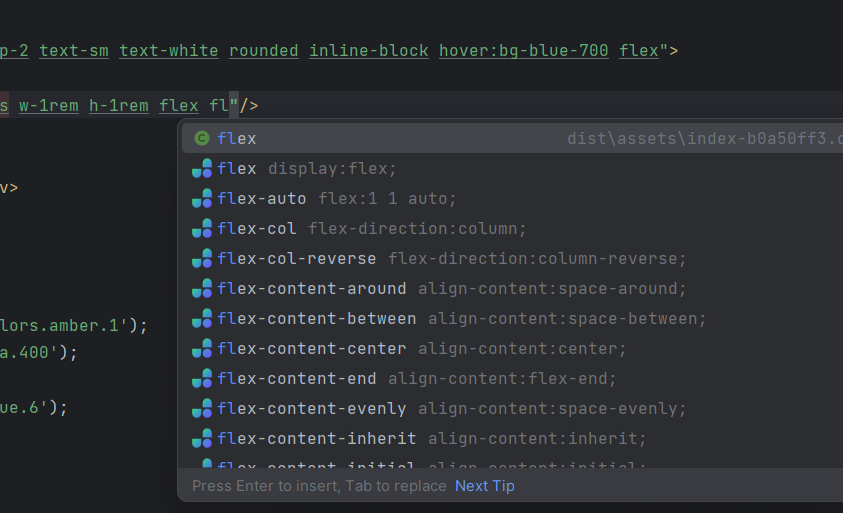Click the lors.amber.1' code fragment
The image size is (843, 513).
point(63,325)
